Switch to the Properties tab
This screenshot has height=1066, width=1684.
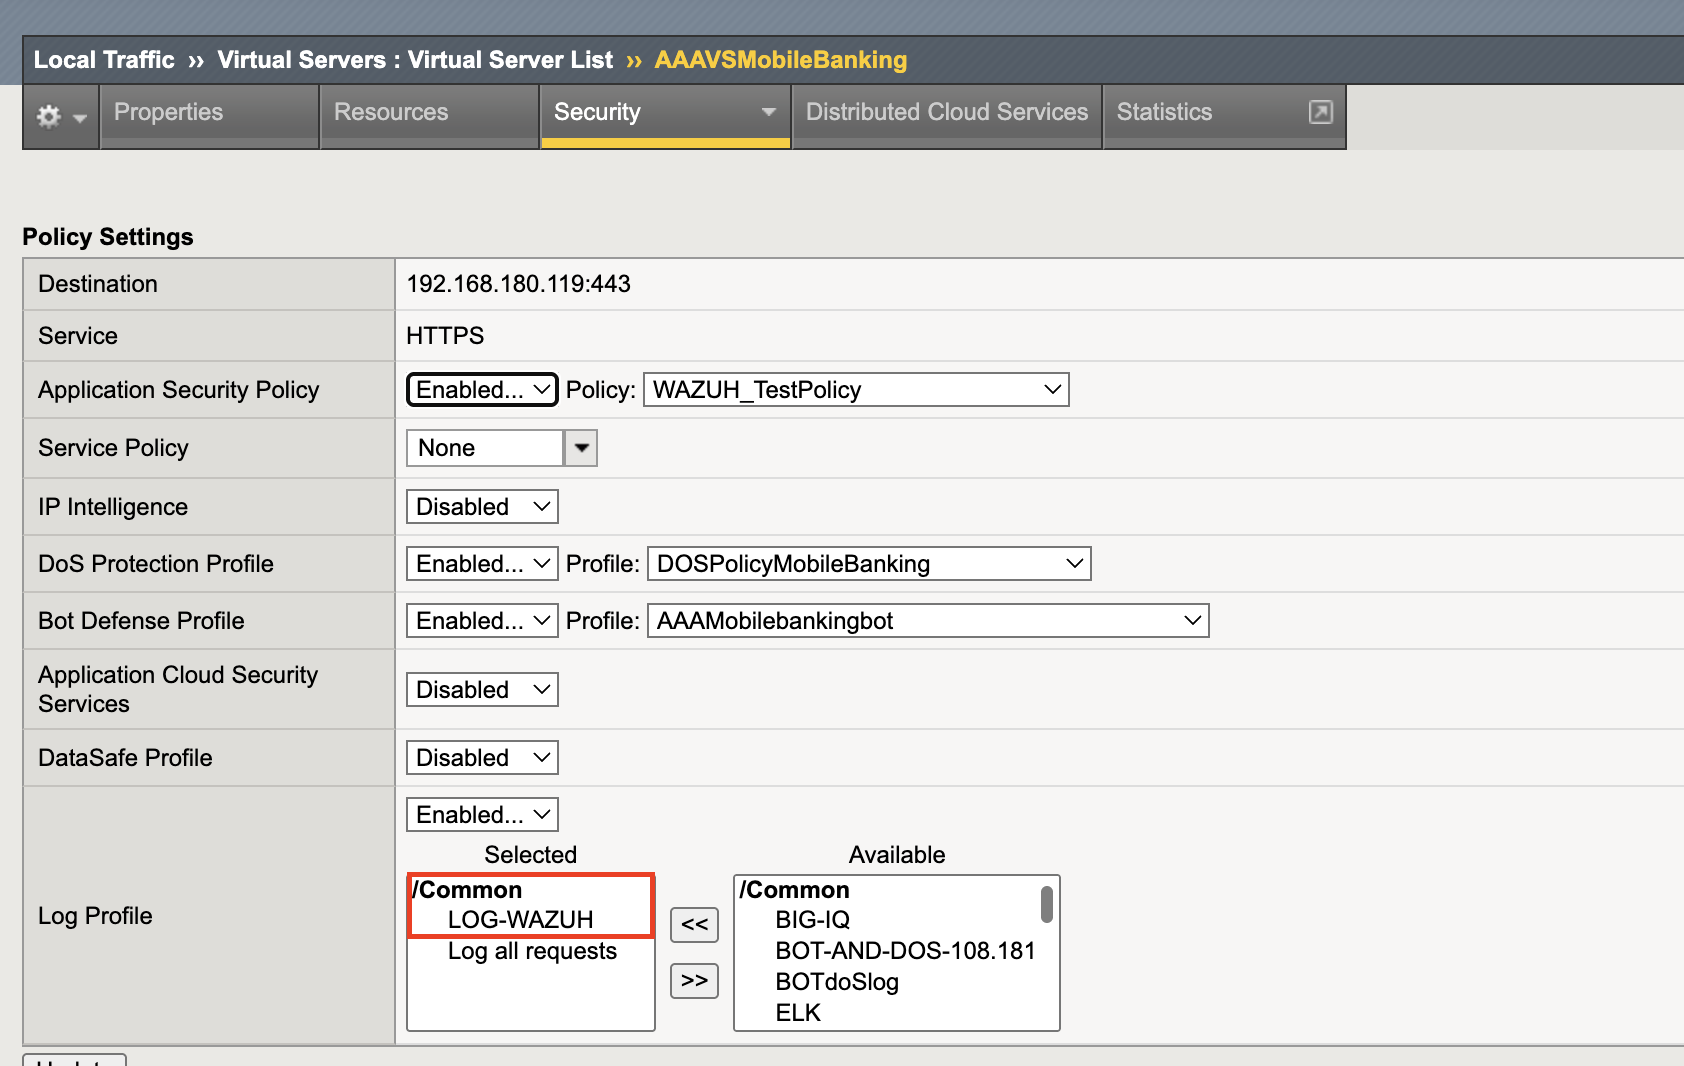point(167,113)
